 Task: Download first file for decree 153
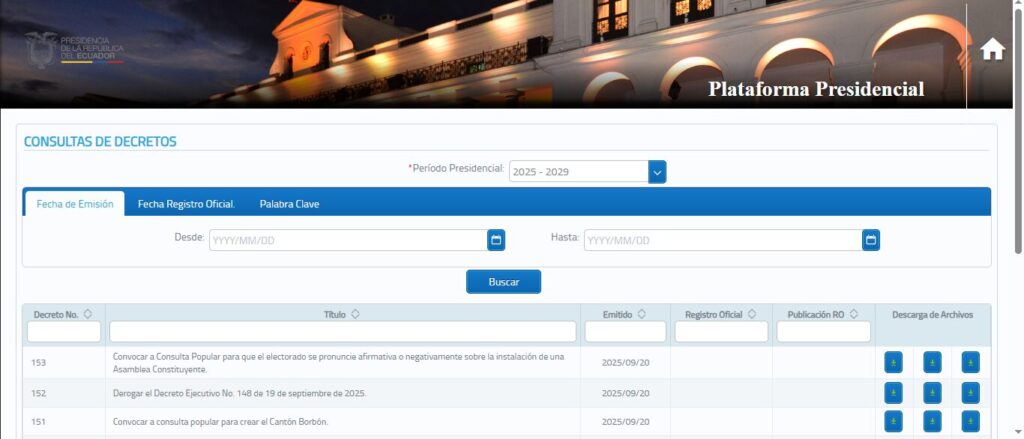coord(893,362)
